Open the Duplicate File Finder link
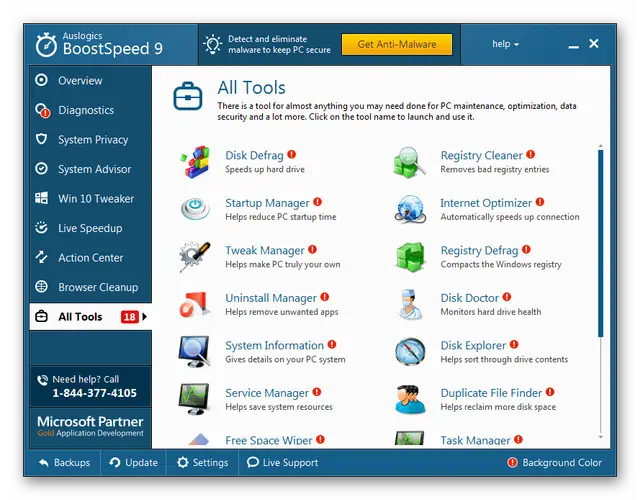Screen dimensions: 640x500 coord(491,393)
